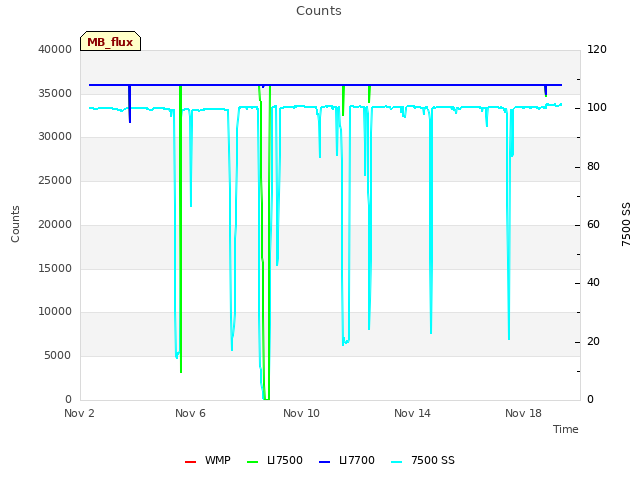640x480 pixels.
Task: Click the 20 right axis tick label
Action: coord(593,342)
